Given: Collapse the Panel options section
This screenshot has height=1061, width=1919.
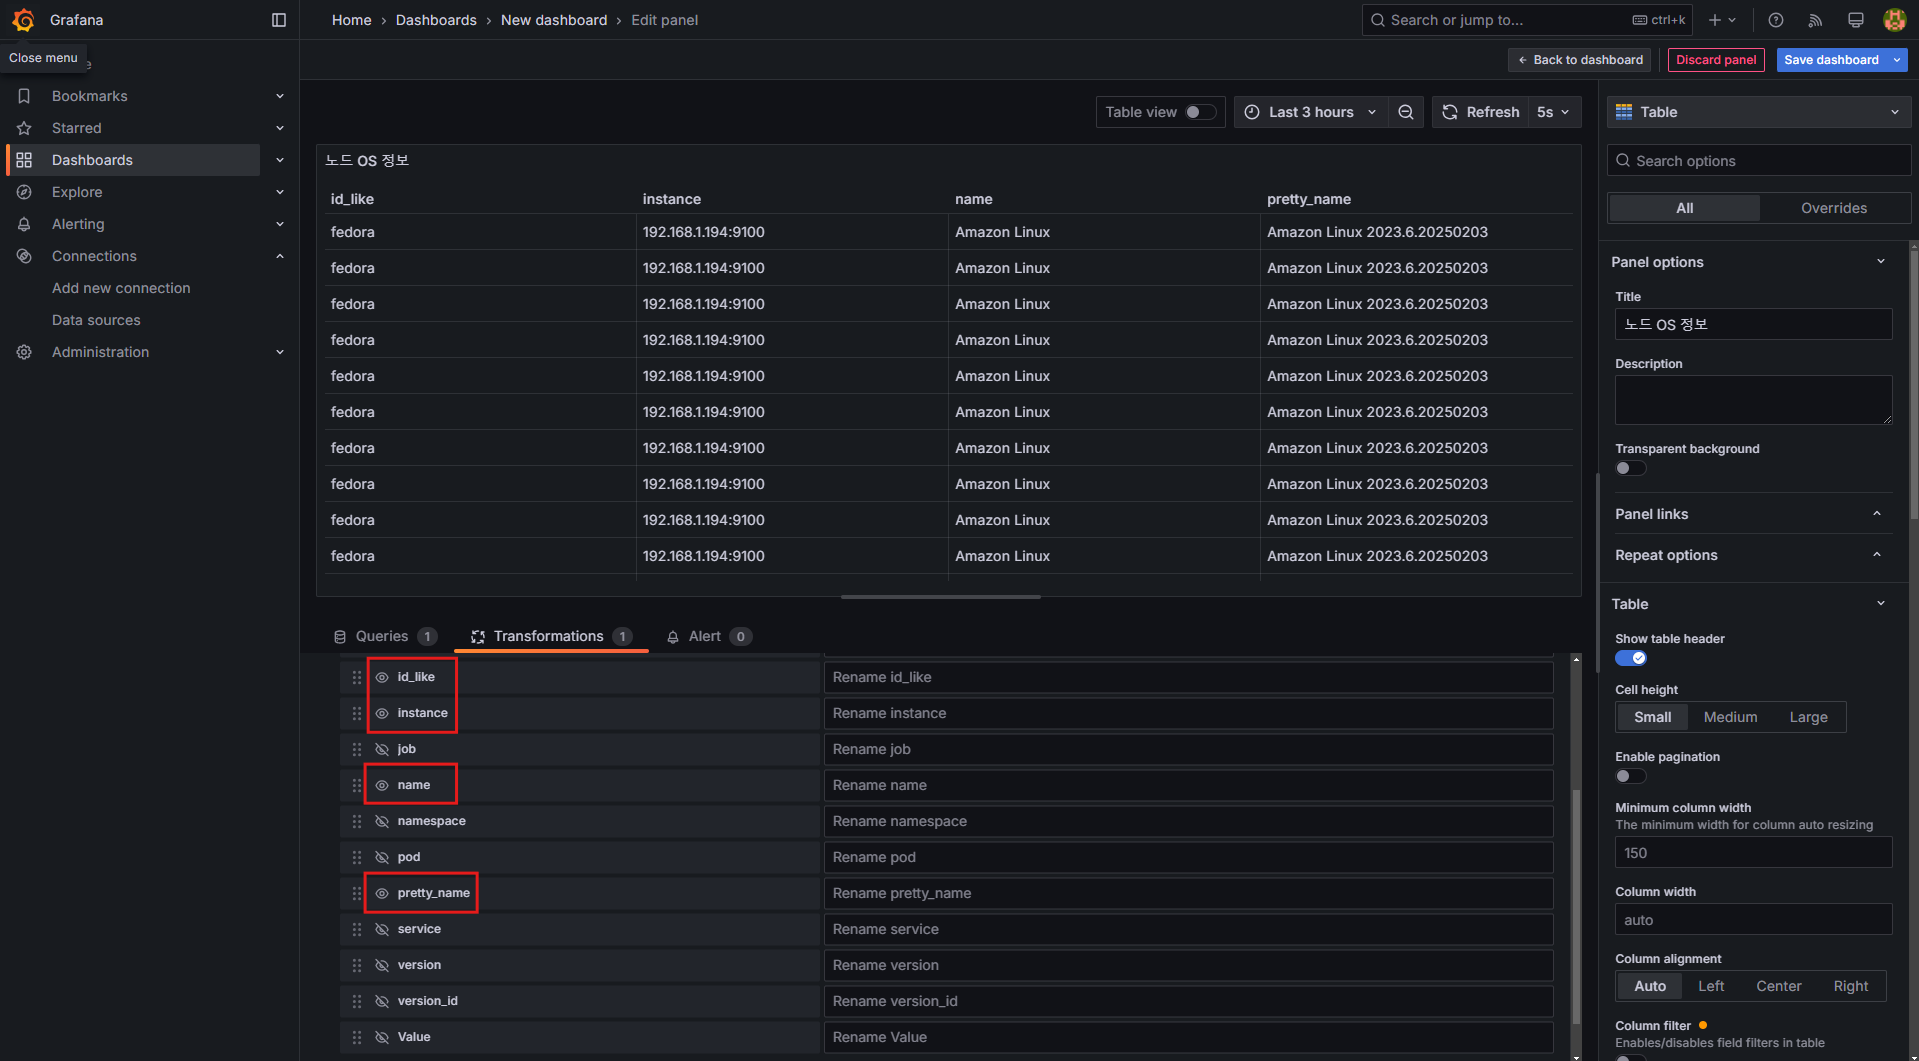Looking at the screenshot, I should [1881, 262].
